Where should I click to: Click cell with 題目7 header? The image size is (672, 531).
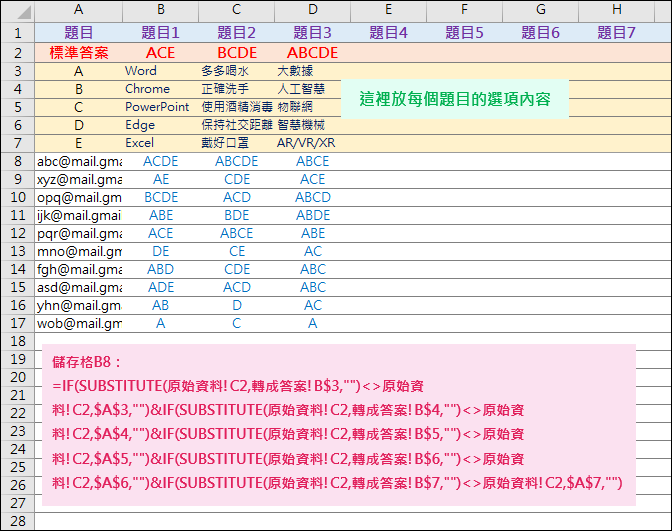616,33
